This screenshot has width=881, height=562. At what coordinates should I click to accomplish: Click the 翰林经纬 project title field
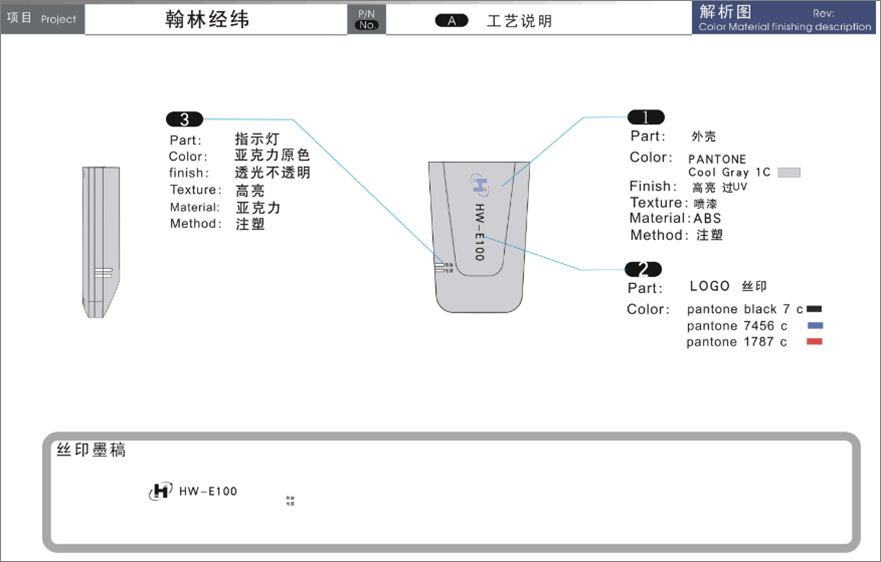(x=215, y=20)
